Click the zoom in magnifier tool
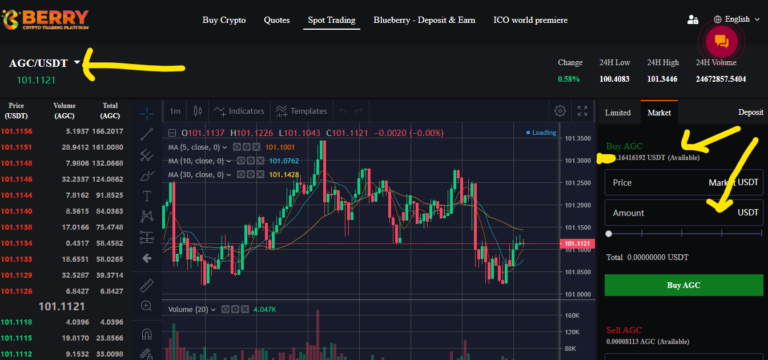Screen dimensions: 768x360 146,306
